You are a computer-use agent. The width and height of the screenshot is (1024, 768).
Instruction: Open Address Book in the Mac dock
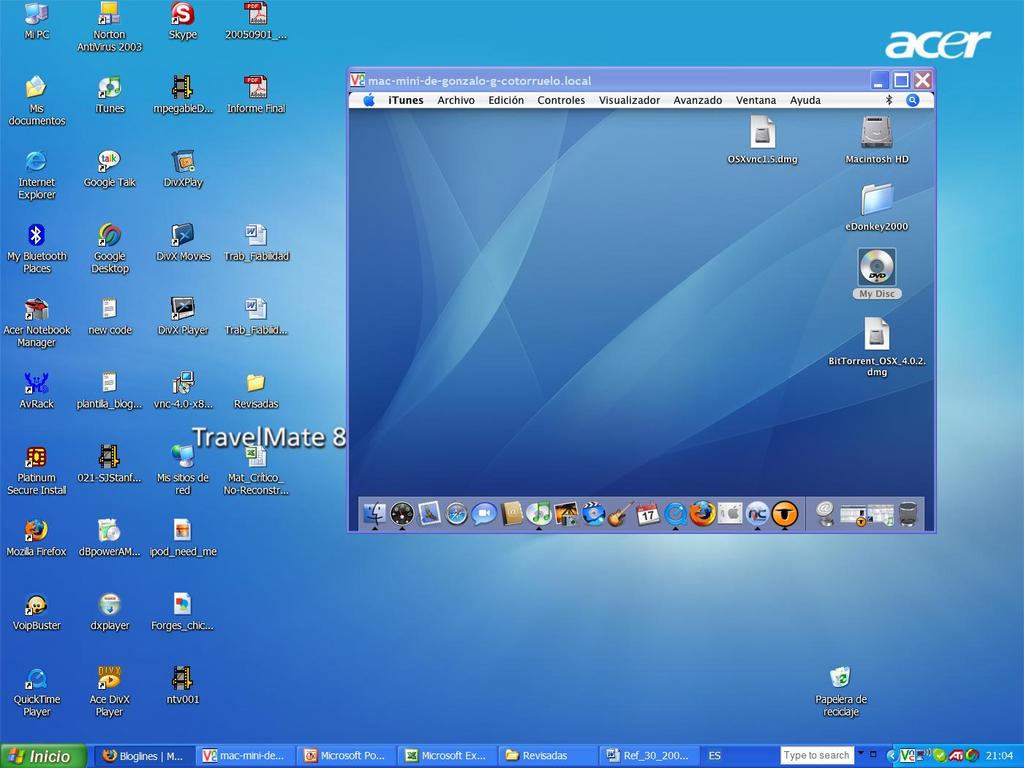(x=511, y=513)
